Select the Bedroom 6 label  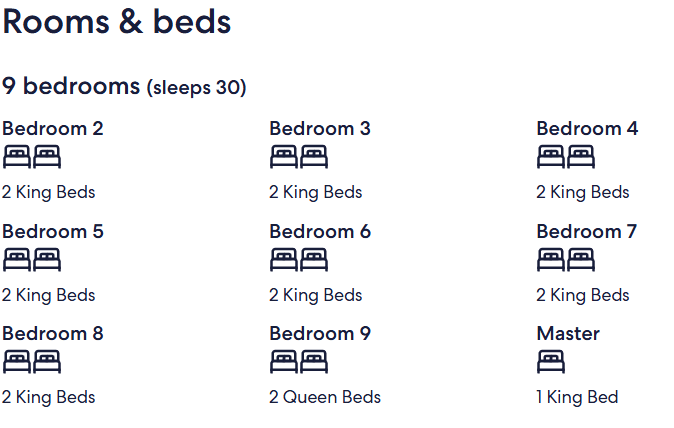click(x=320, y=232)
